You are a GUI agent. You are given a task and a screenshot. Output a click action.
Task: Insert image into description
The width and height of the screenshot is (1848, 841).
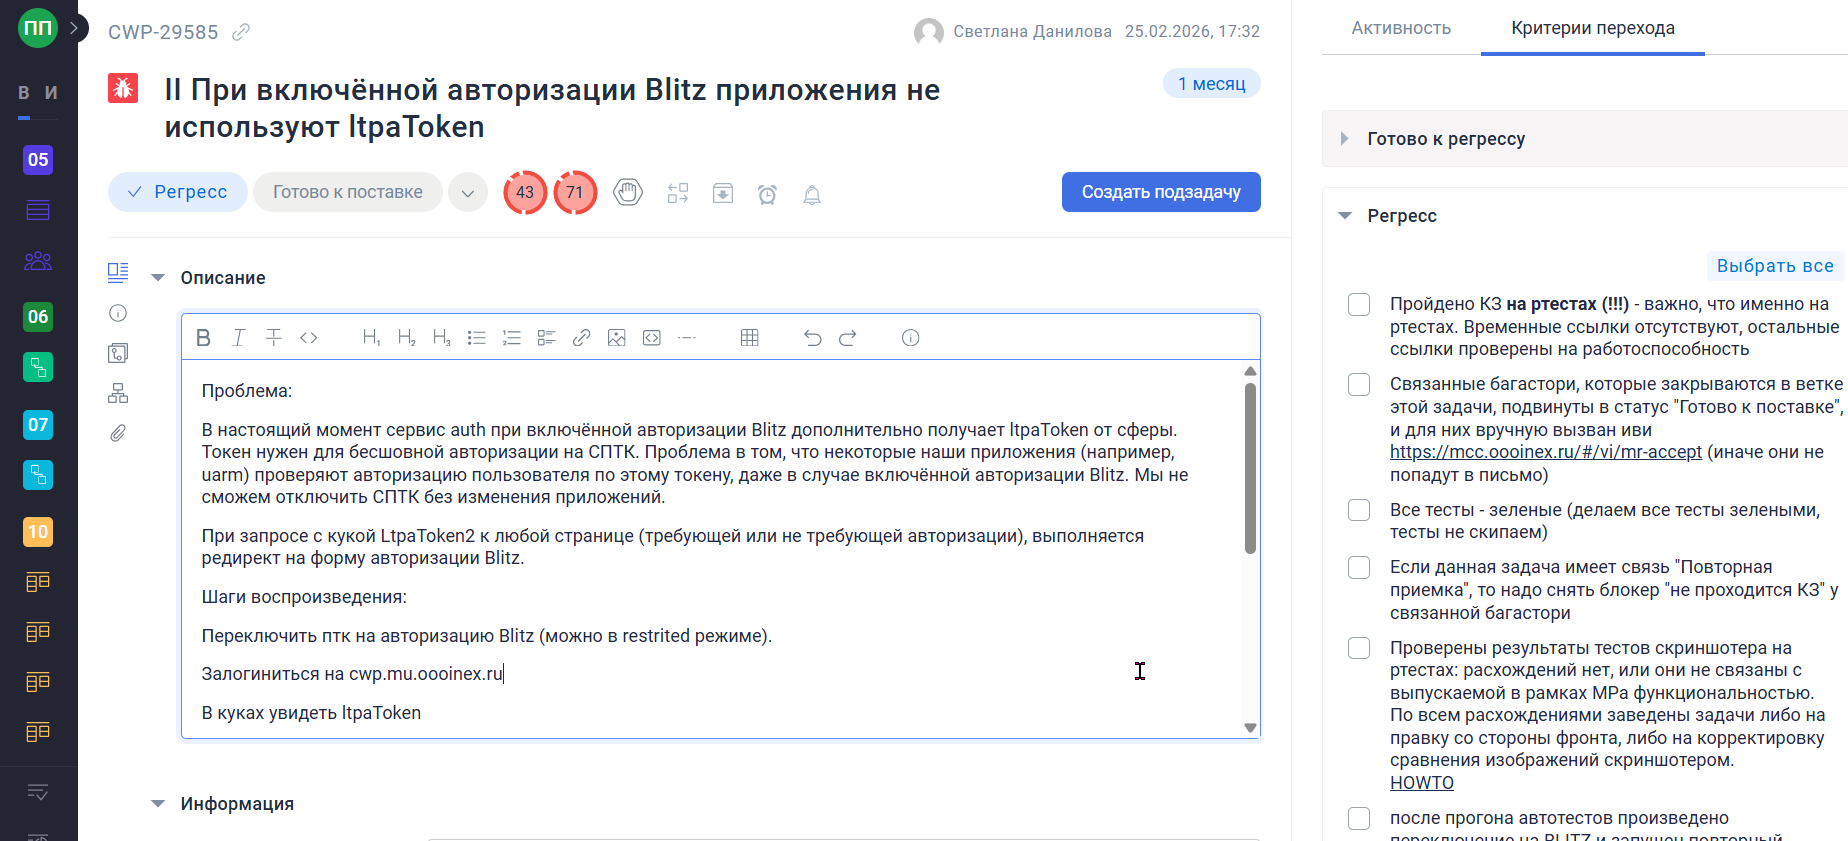[617, 338]
